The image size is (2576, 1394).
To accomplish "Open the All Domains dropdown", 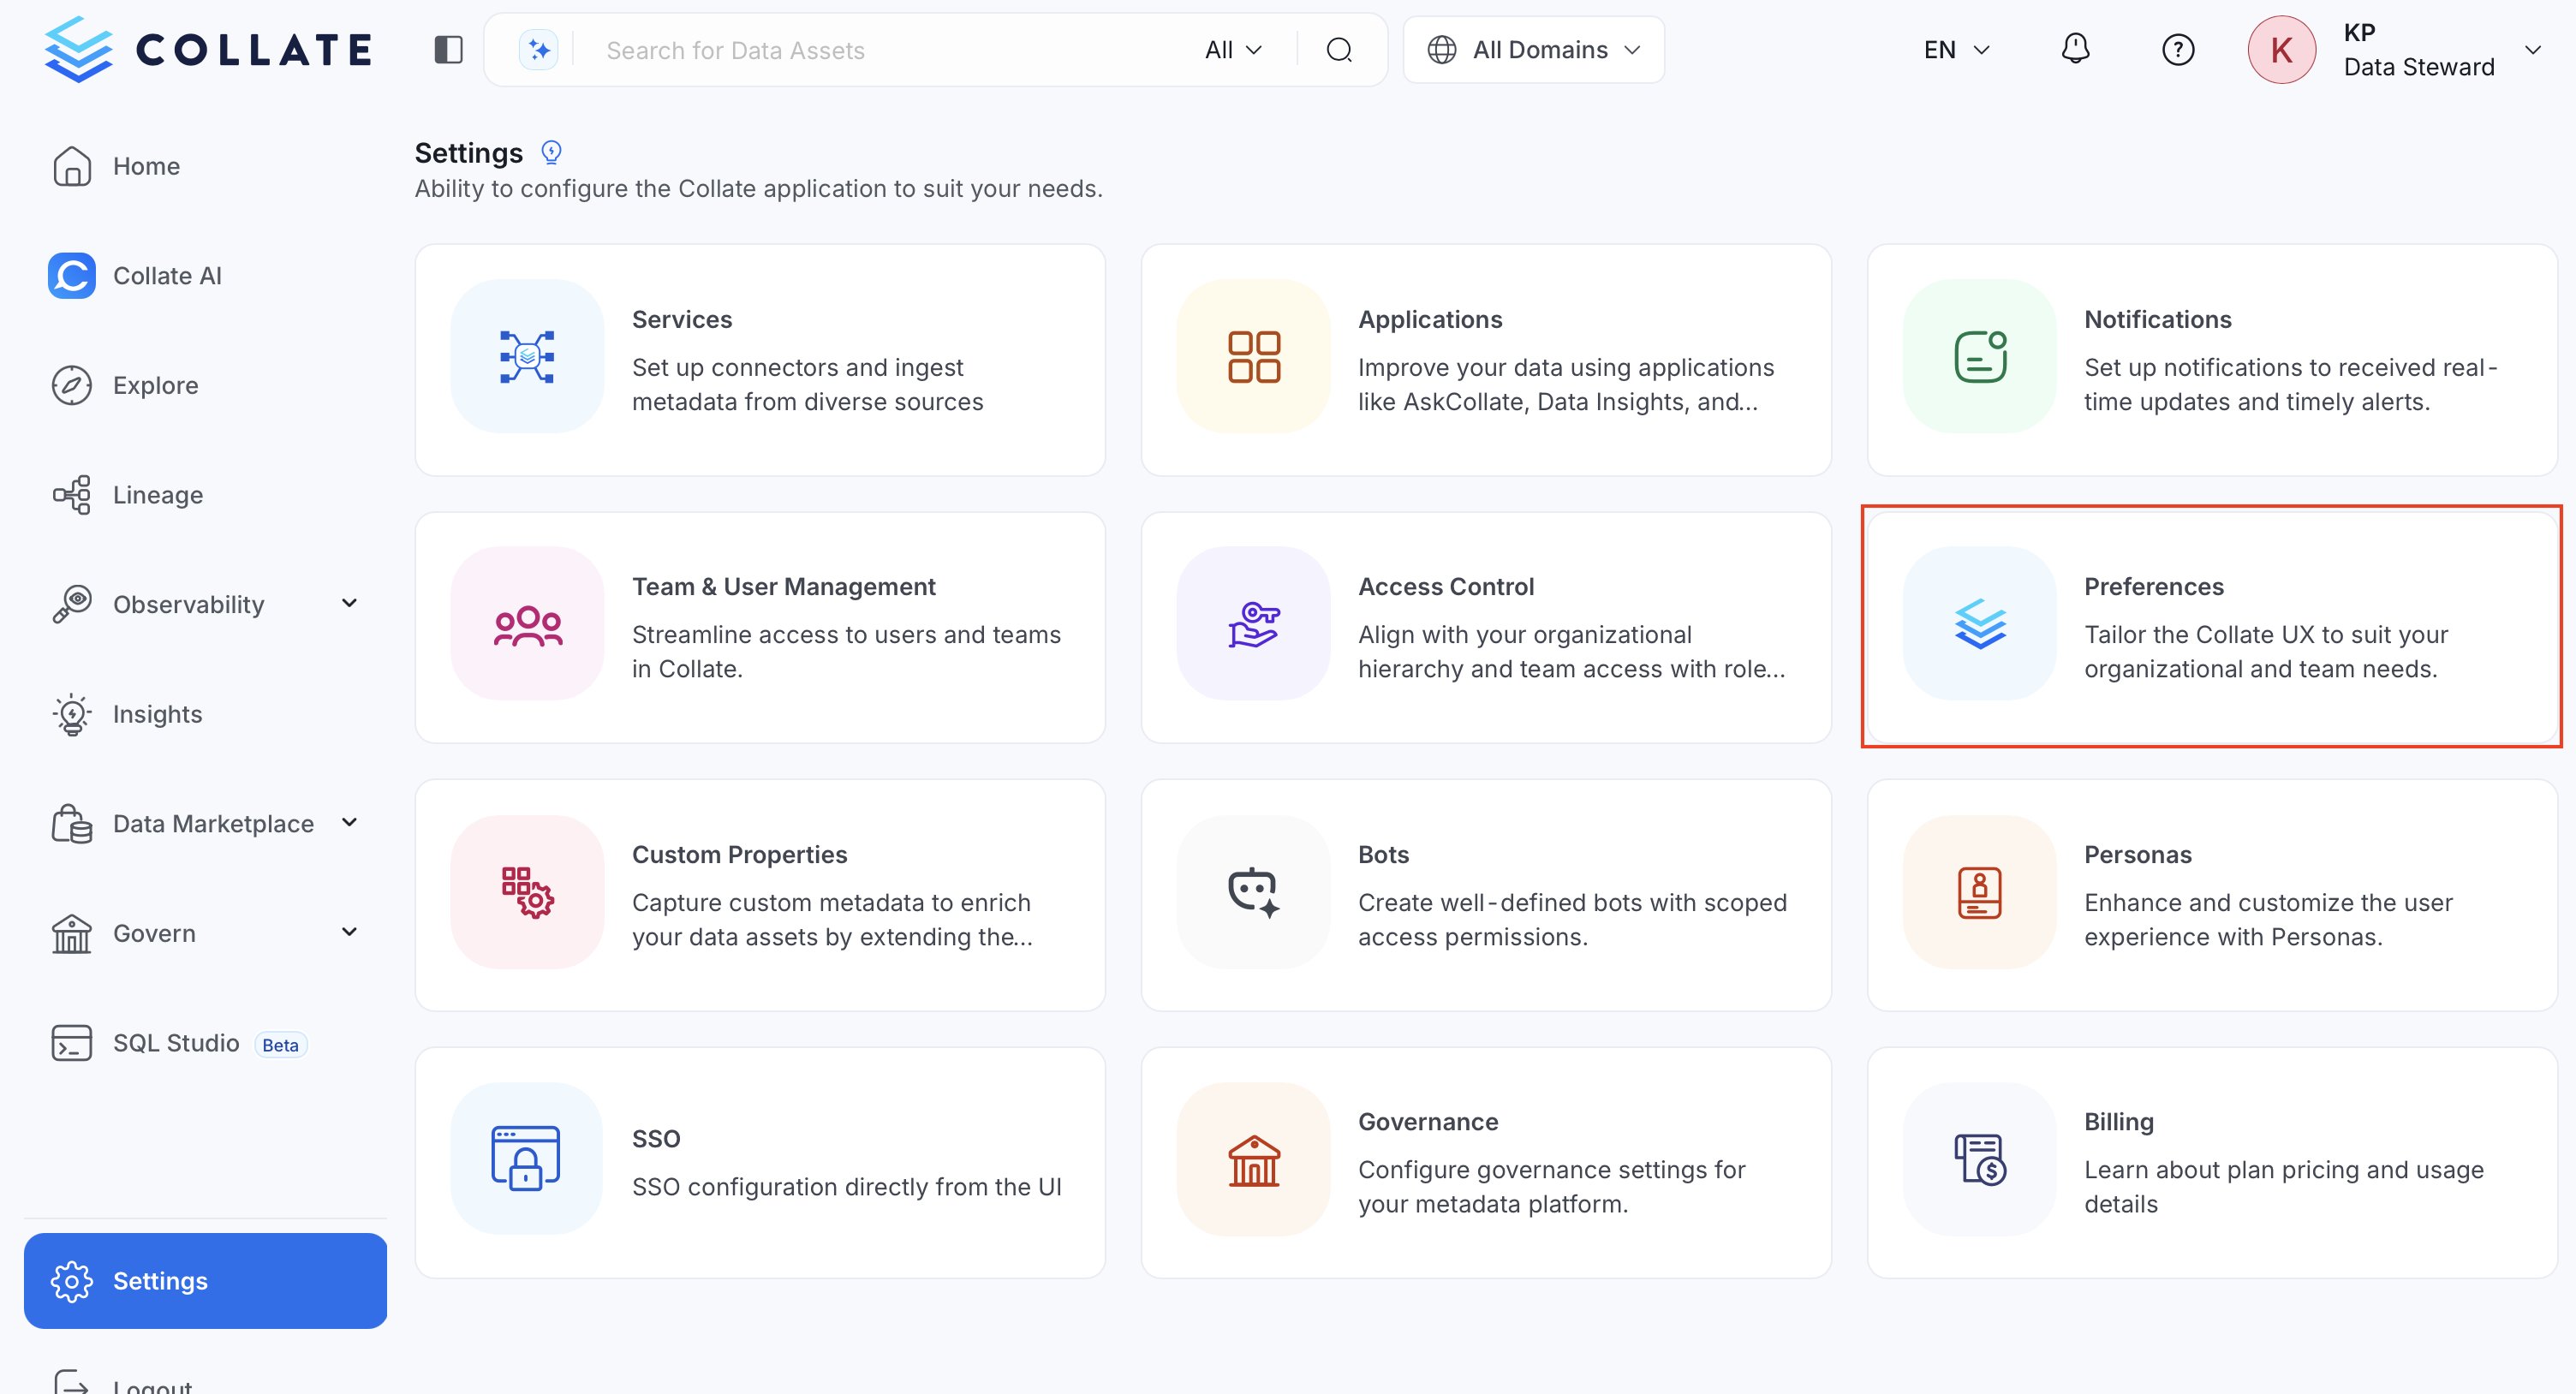I will coord(1534,50).
